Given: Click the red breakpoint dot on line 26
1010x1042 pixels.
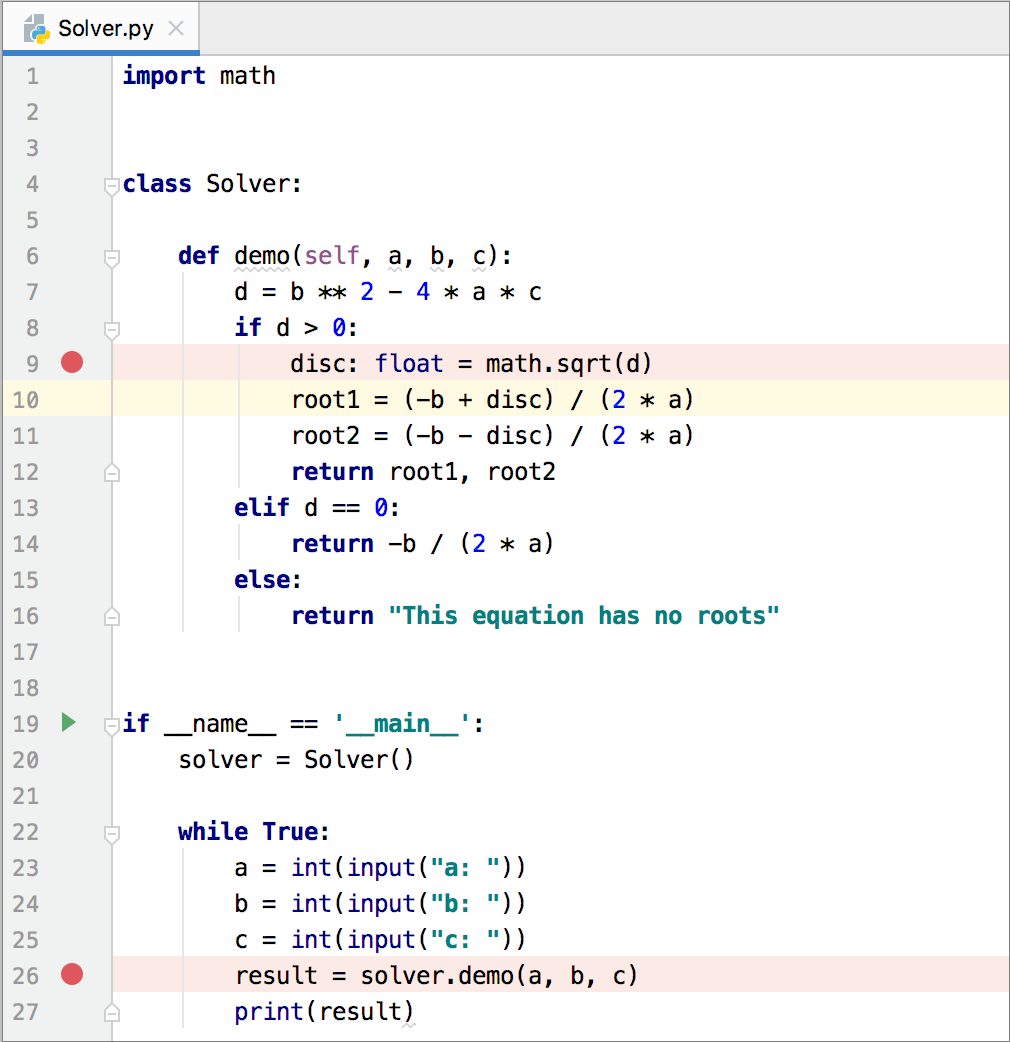Looking at the screenshot, I should point(71,975).
